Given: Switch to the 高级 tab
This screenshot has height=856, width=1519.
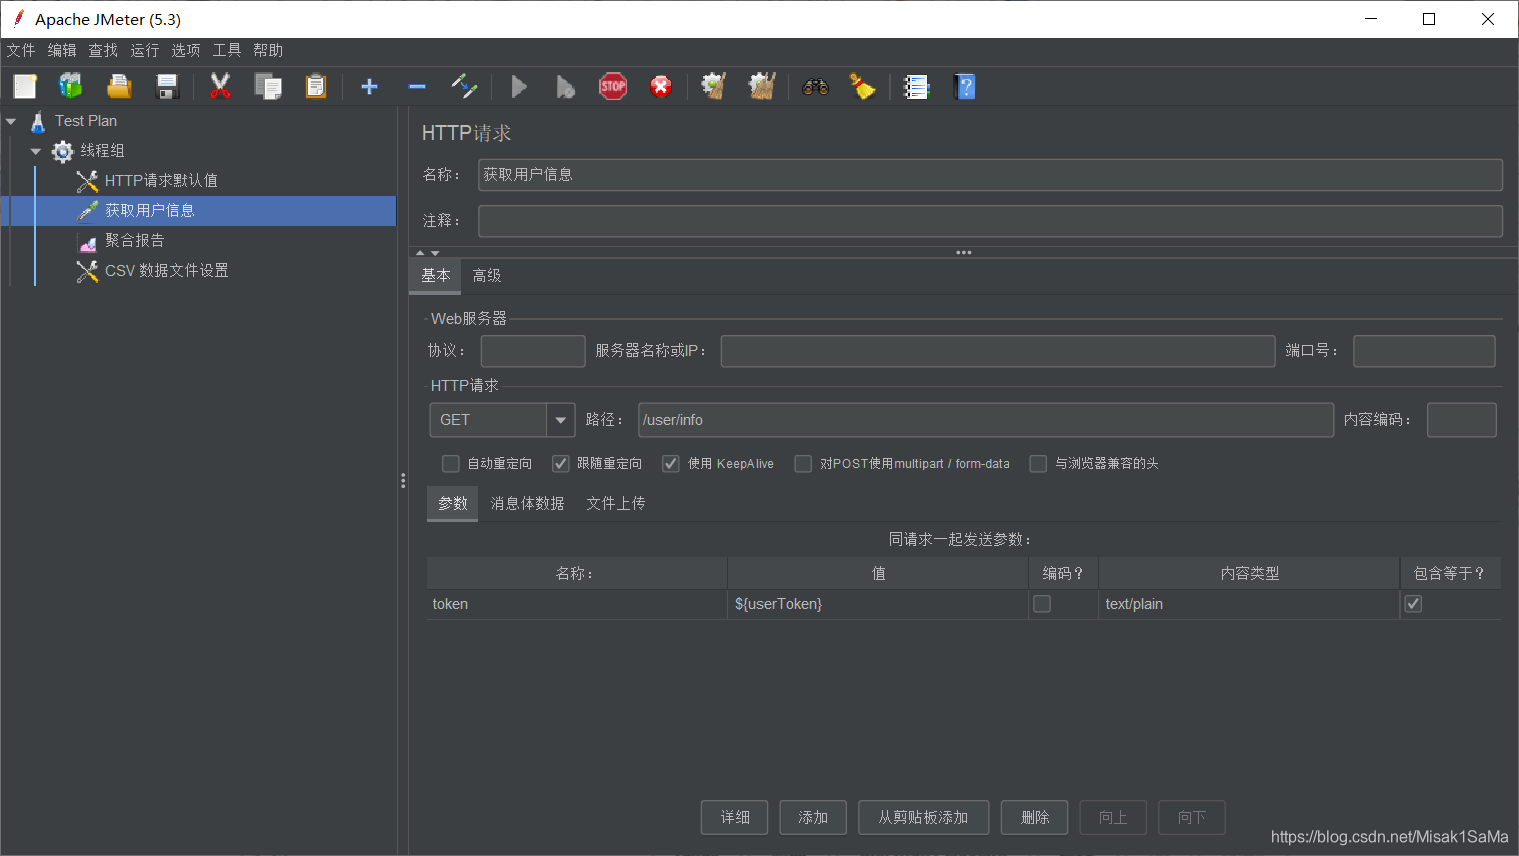Looking at the screenshot, I should click(486, 275).
